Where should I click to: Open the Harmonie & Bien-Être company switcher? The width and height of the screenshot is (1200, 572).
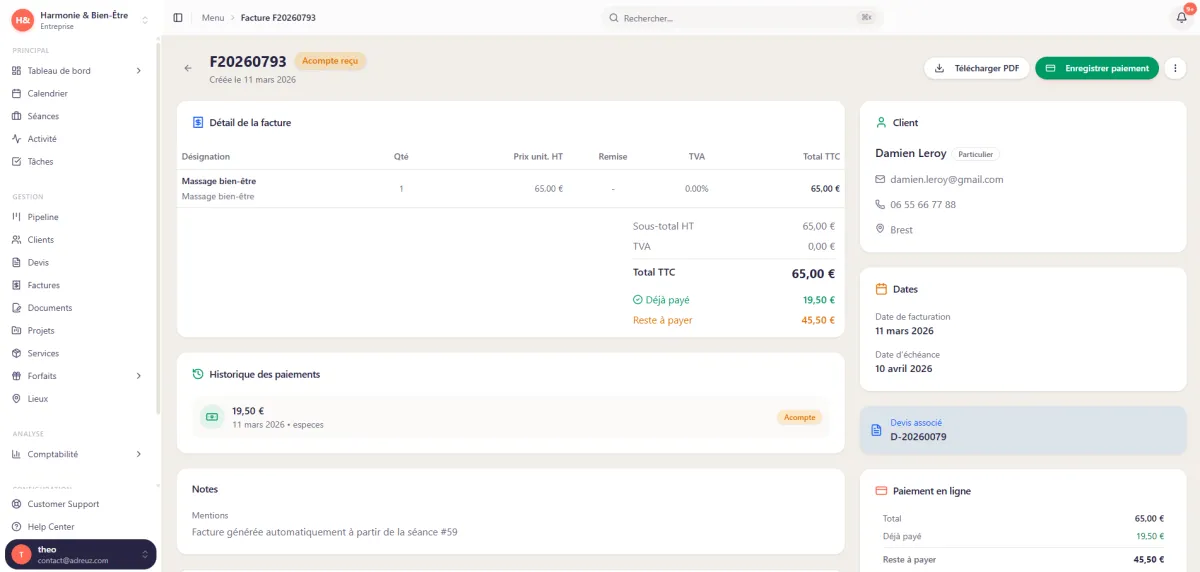(x=80, y=20)
